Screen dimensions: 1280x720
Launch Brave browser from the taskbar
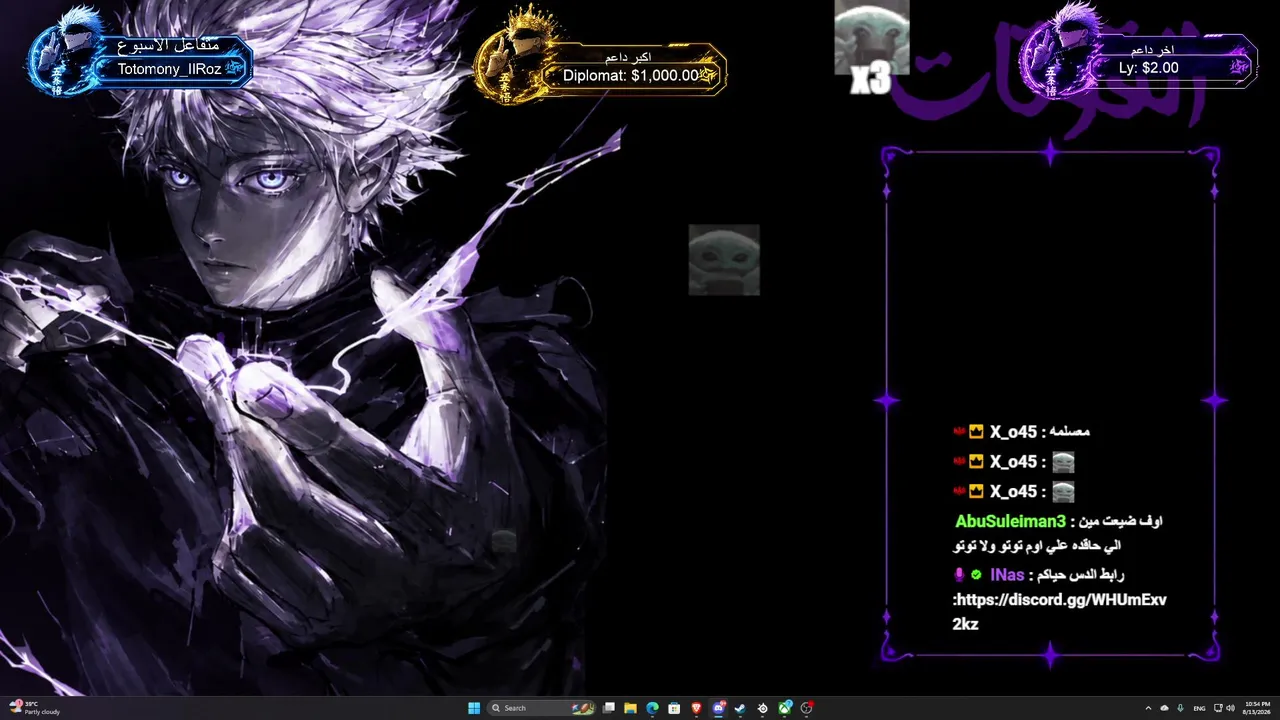tap(696, 708)
